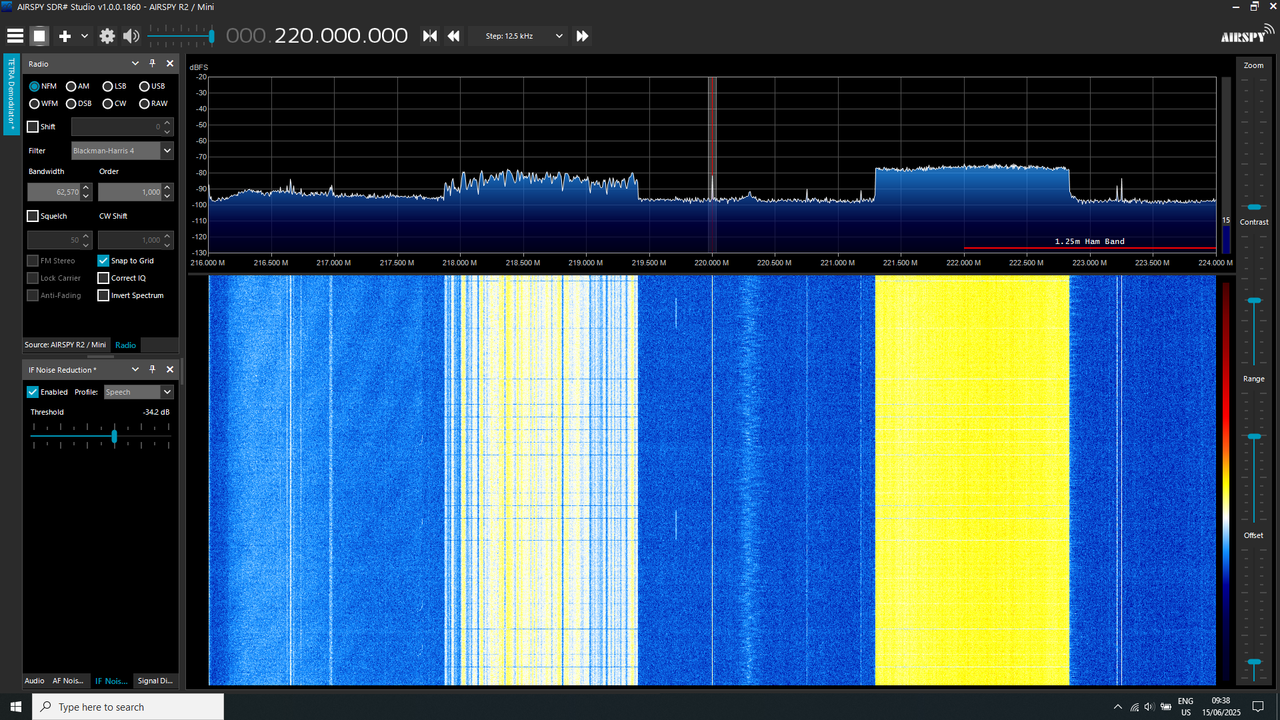This screenshot has height=720, width=1280.
Task: Expand the Step 12.5 kHz dropdown
Action: coord(522,36)
